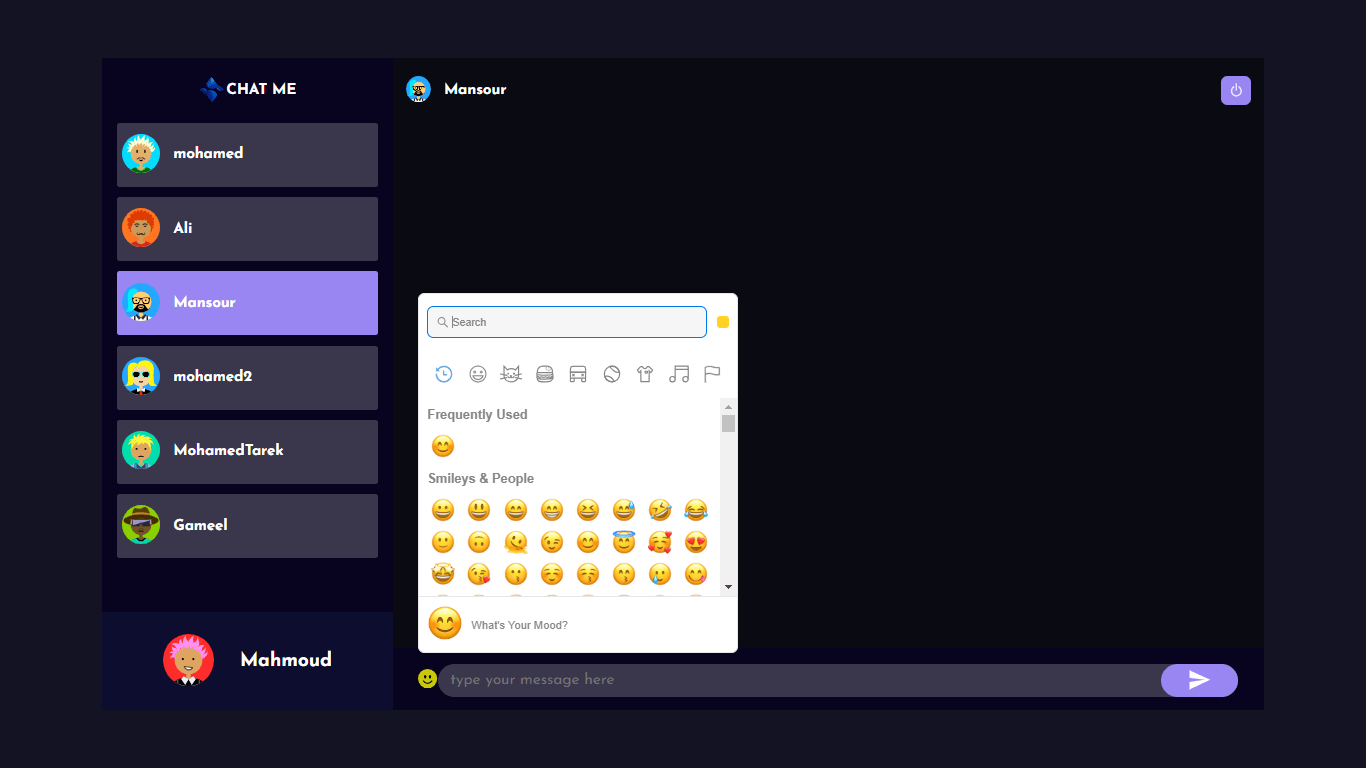
Task: Send the message with arrow button
Action: 1199,680
